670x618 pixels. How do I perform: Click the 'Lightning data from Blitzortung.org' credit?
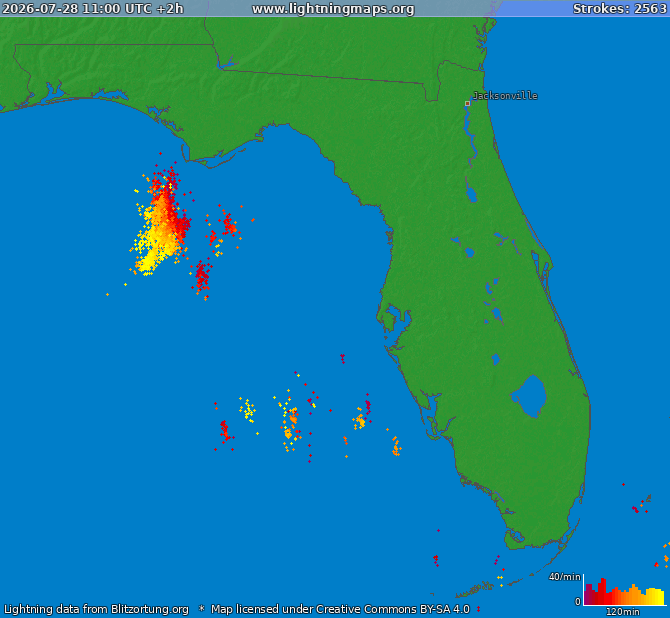[x=96, y=609]
